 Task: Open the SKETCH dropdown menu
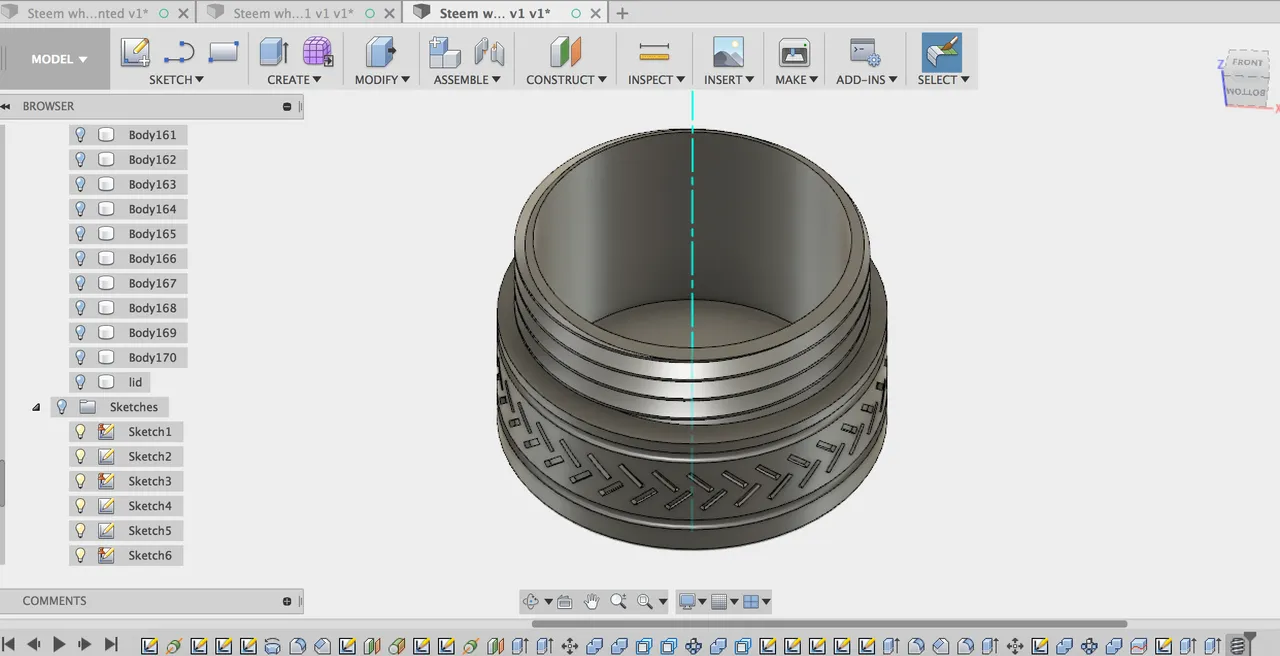point(176,80)
